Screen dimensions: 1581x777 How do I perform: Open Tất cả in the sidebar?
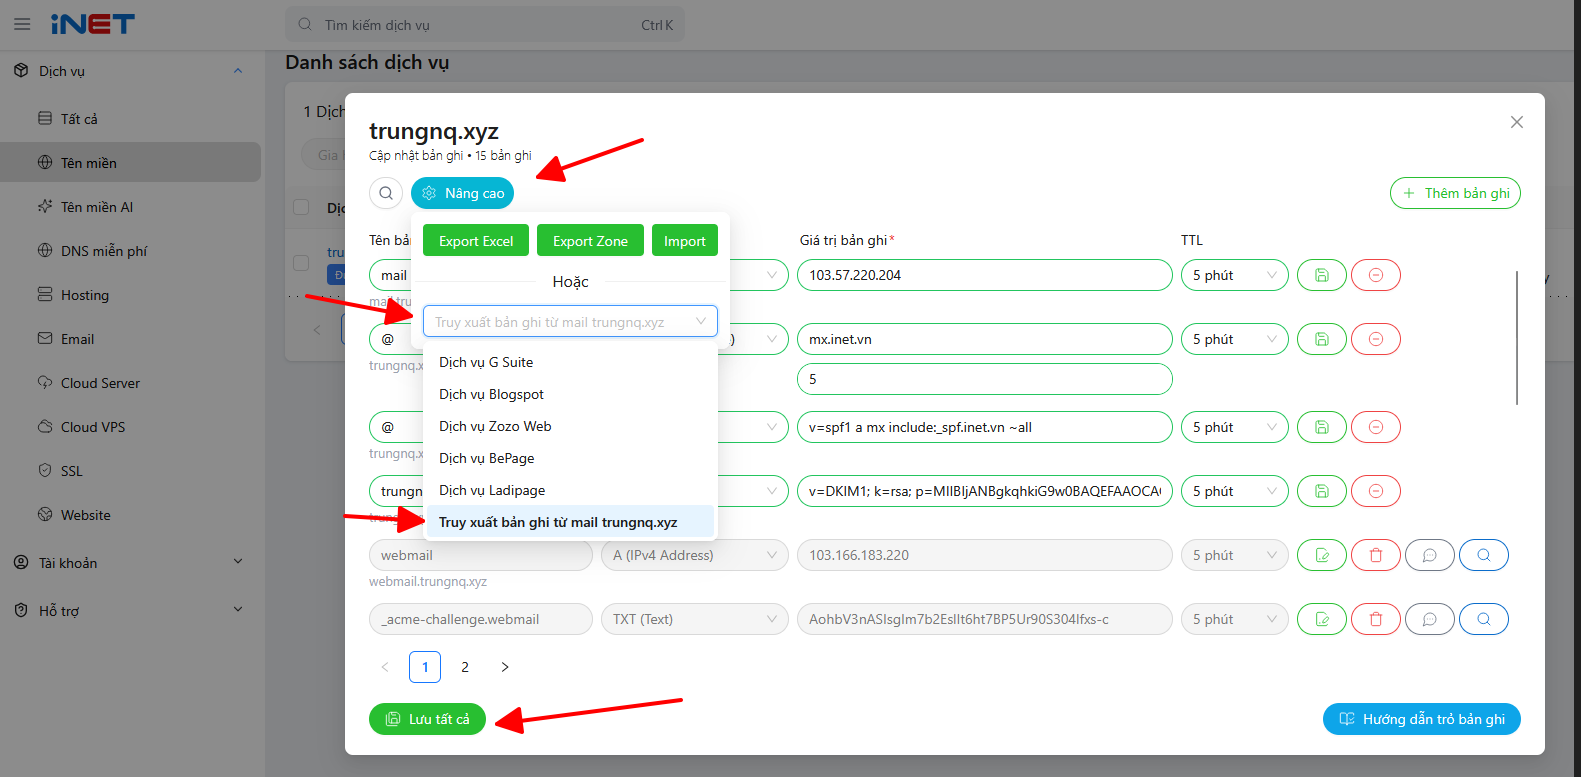130,119
